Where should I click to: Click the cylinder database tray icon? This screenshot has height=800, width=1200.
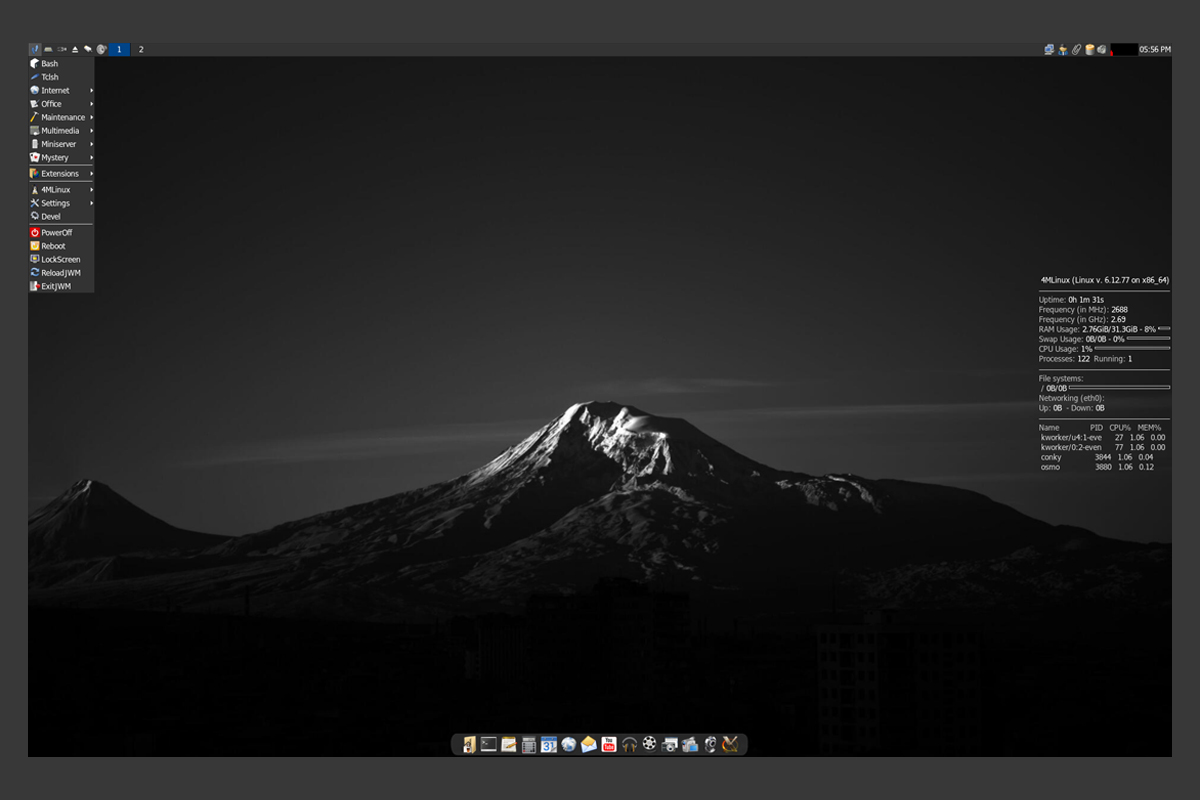pyautogui.click(x=1090, y=49)
